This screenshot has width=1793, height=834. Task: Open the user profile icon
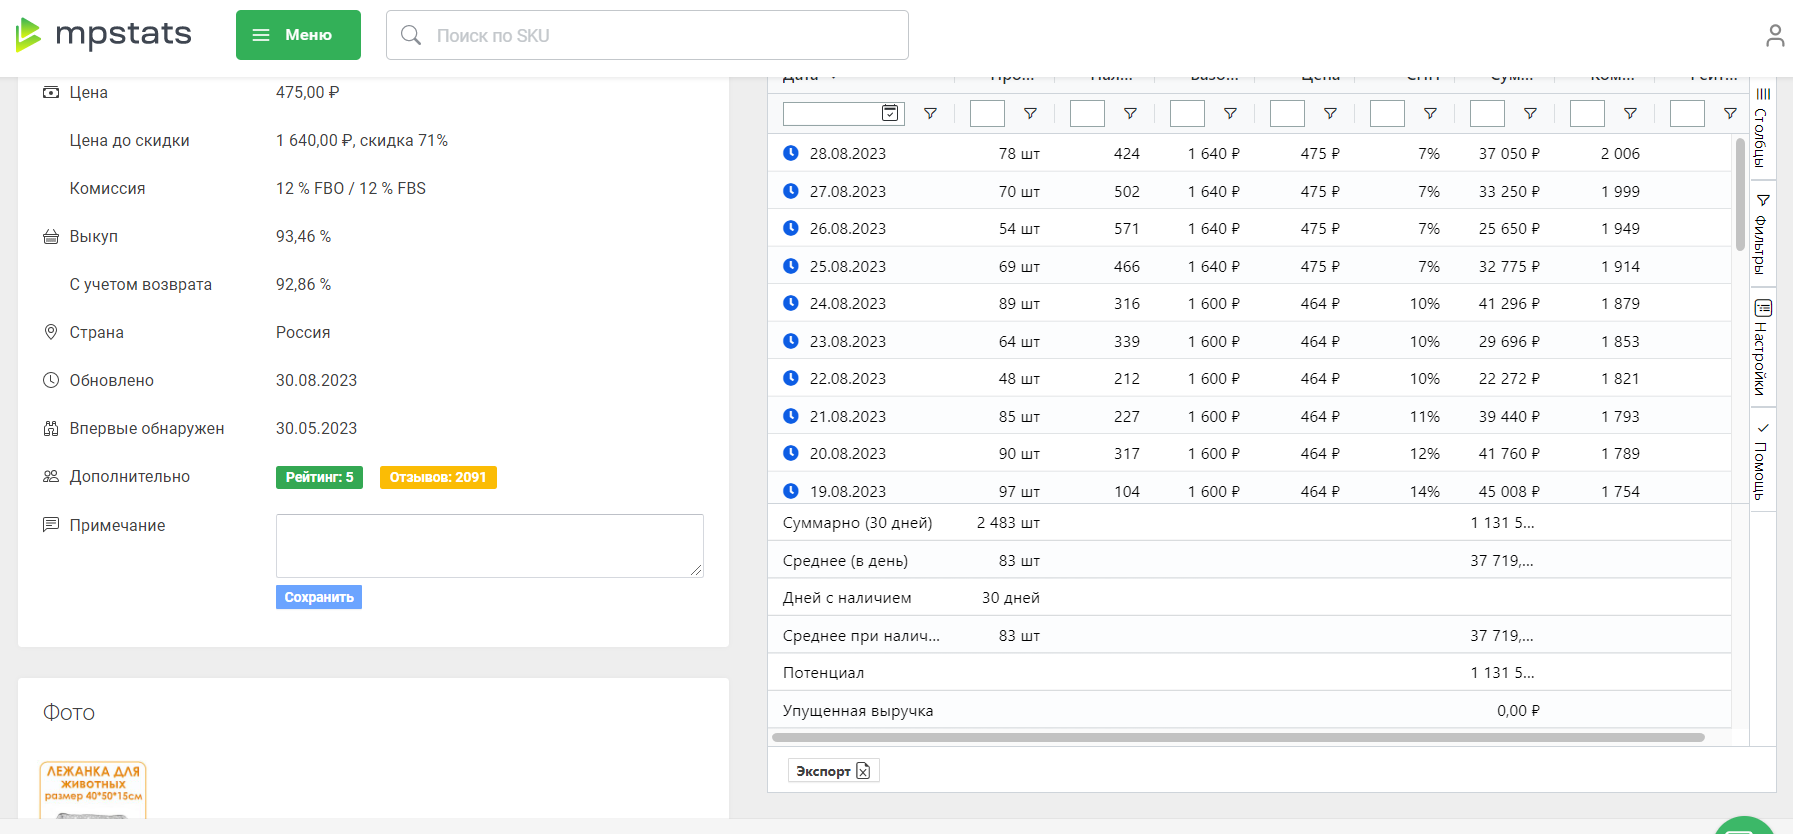(x=1774, y=36)
